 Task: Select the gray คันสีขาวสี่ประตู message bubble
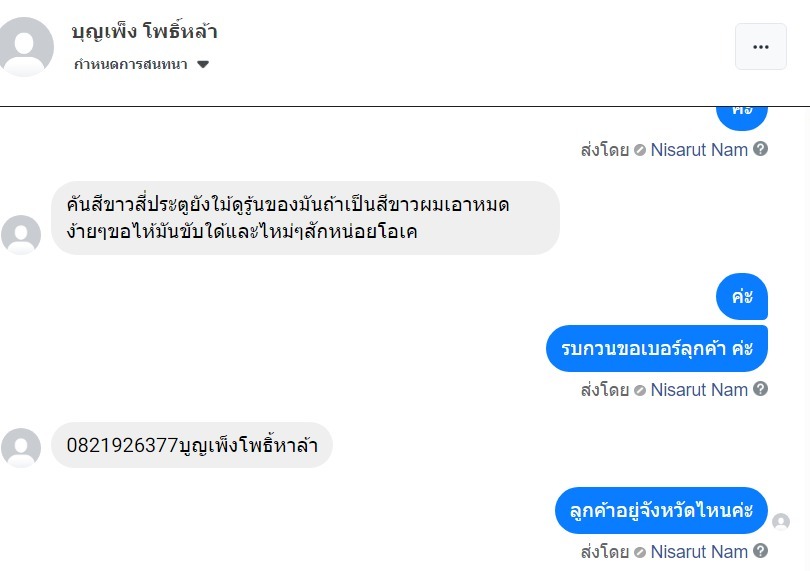tap(305, 218)
